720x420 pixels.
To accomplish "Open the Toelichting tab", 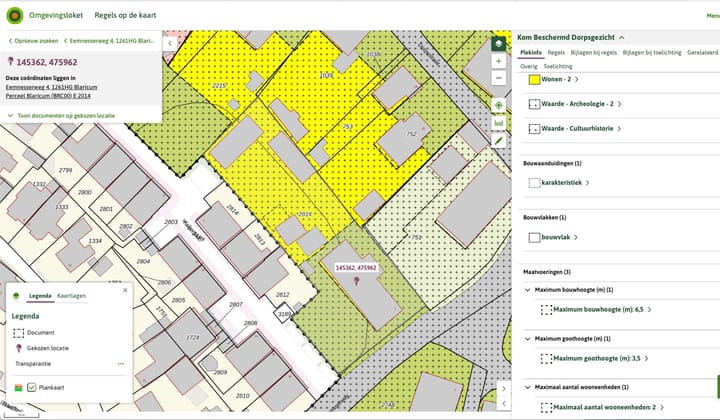I will click(557, 65).
